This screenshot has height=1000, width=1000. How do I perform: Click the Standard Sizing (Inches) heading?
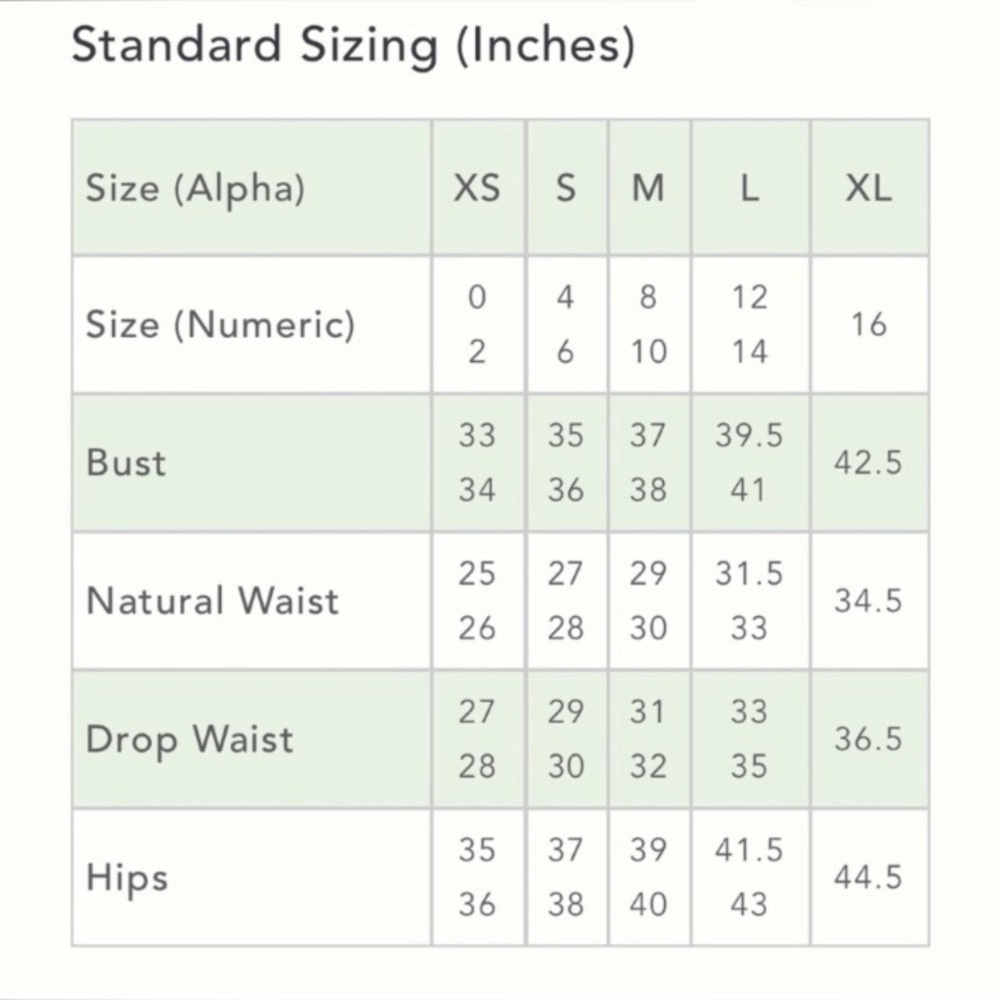point(353,47)
